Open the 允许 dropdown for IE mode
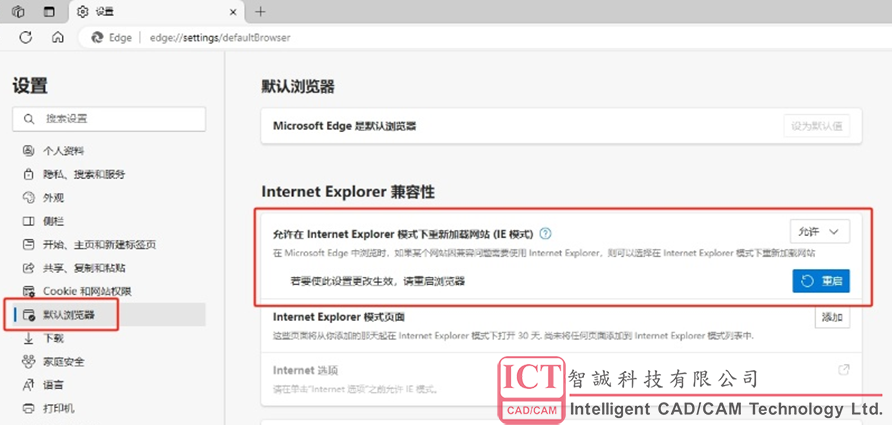 click(820, 232)
